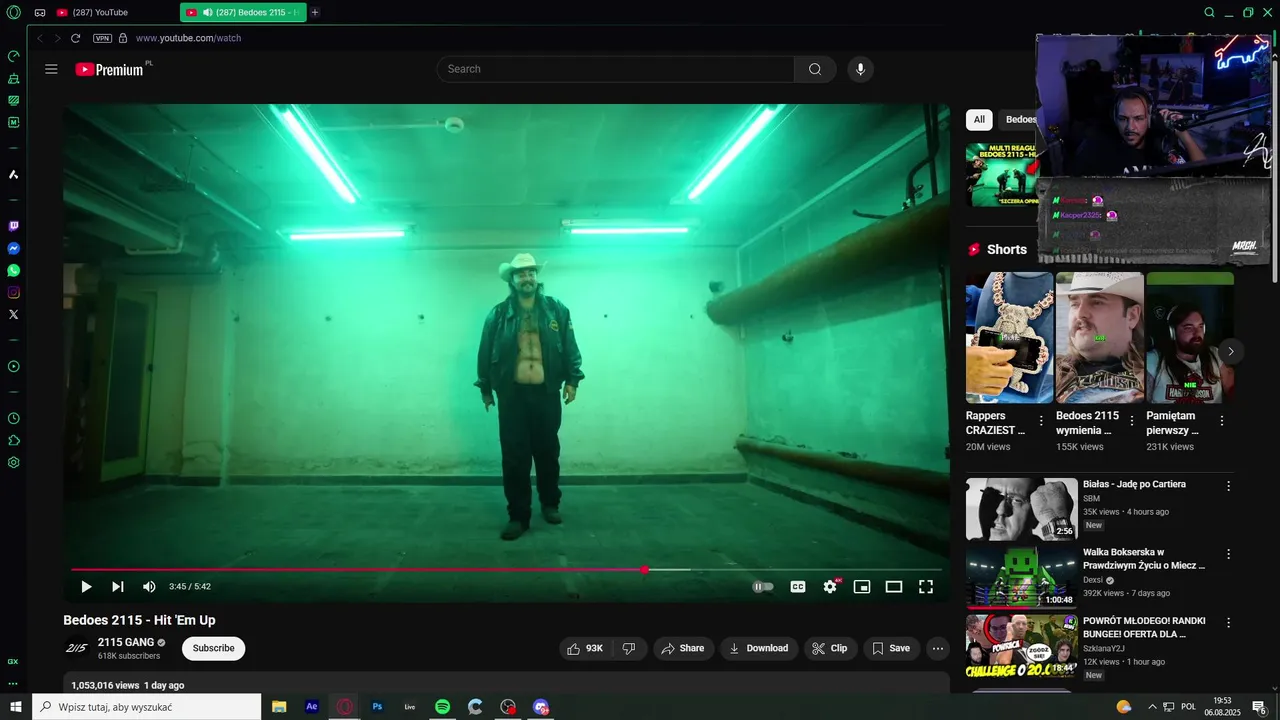Open the Aria AI sidebar icon
The width and height of the screenshot is (1280, 720).
point(13,175)
